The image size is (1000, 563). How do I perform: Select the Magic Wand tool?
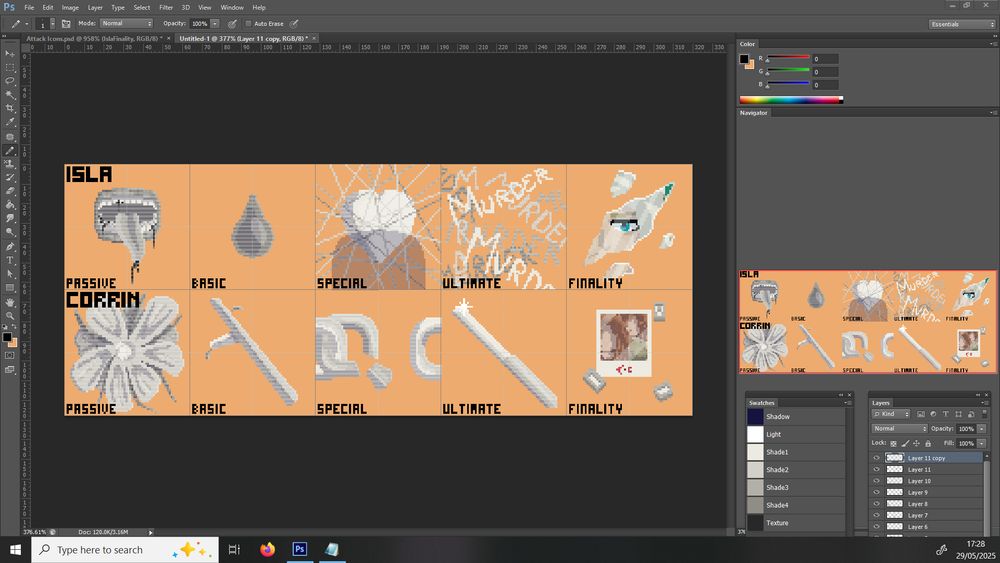pyautogui.click(x=10, y=95)
